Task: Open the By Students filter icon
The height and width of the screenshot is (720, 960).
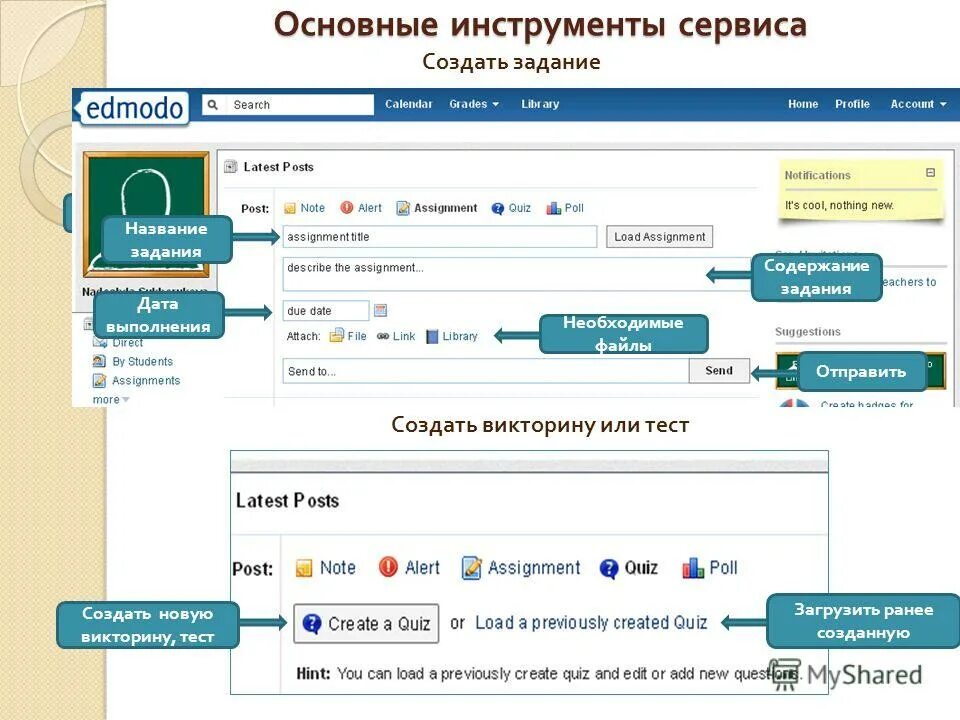Action: [99, 361]
